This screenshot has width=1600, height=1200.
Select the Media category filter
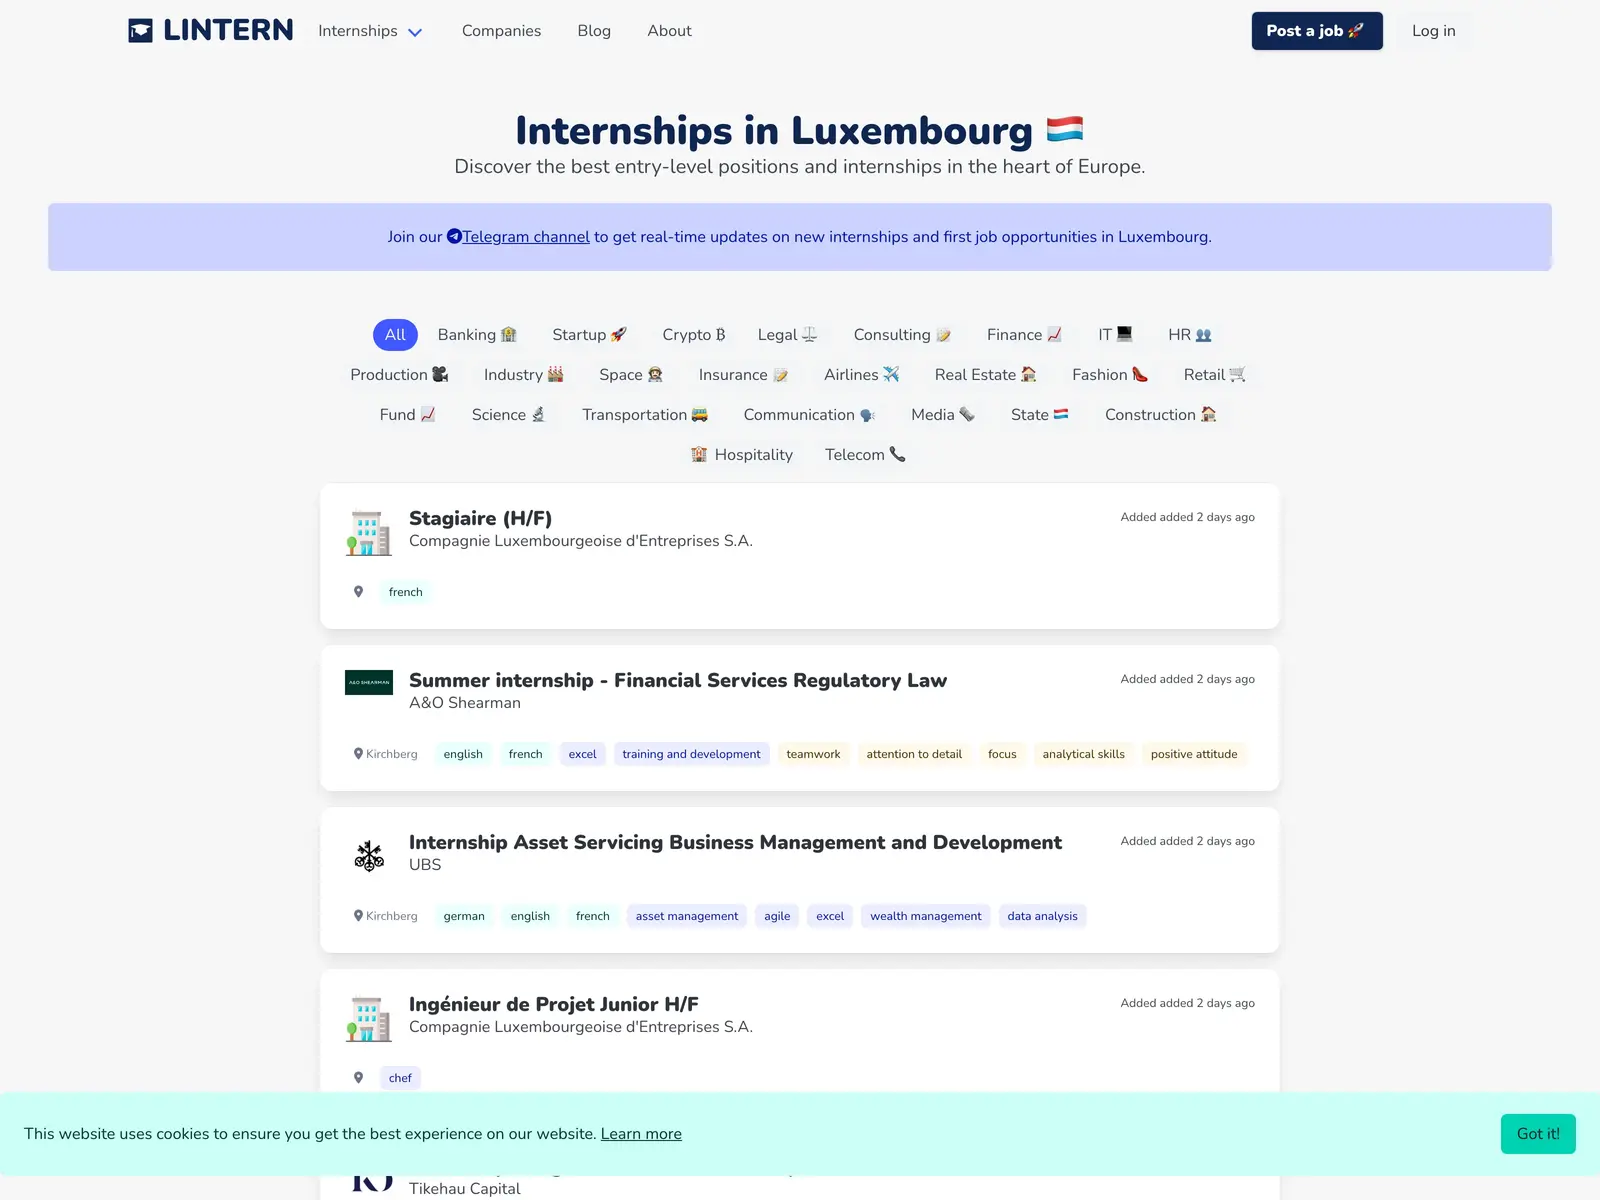point(942,415)
